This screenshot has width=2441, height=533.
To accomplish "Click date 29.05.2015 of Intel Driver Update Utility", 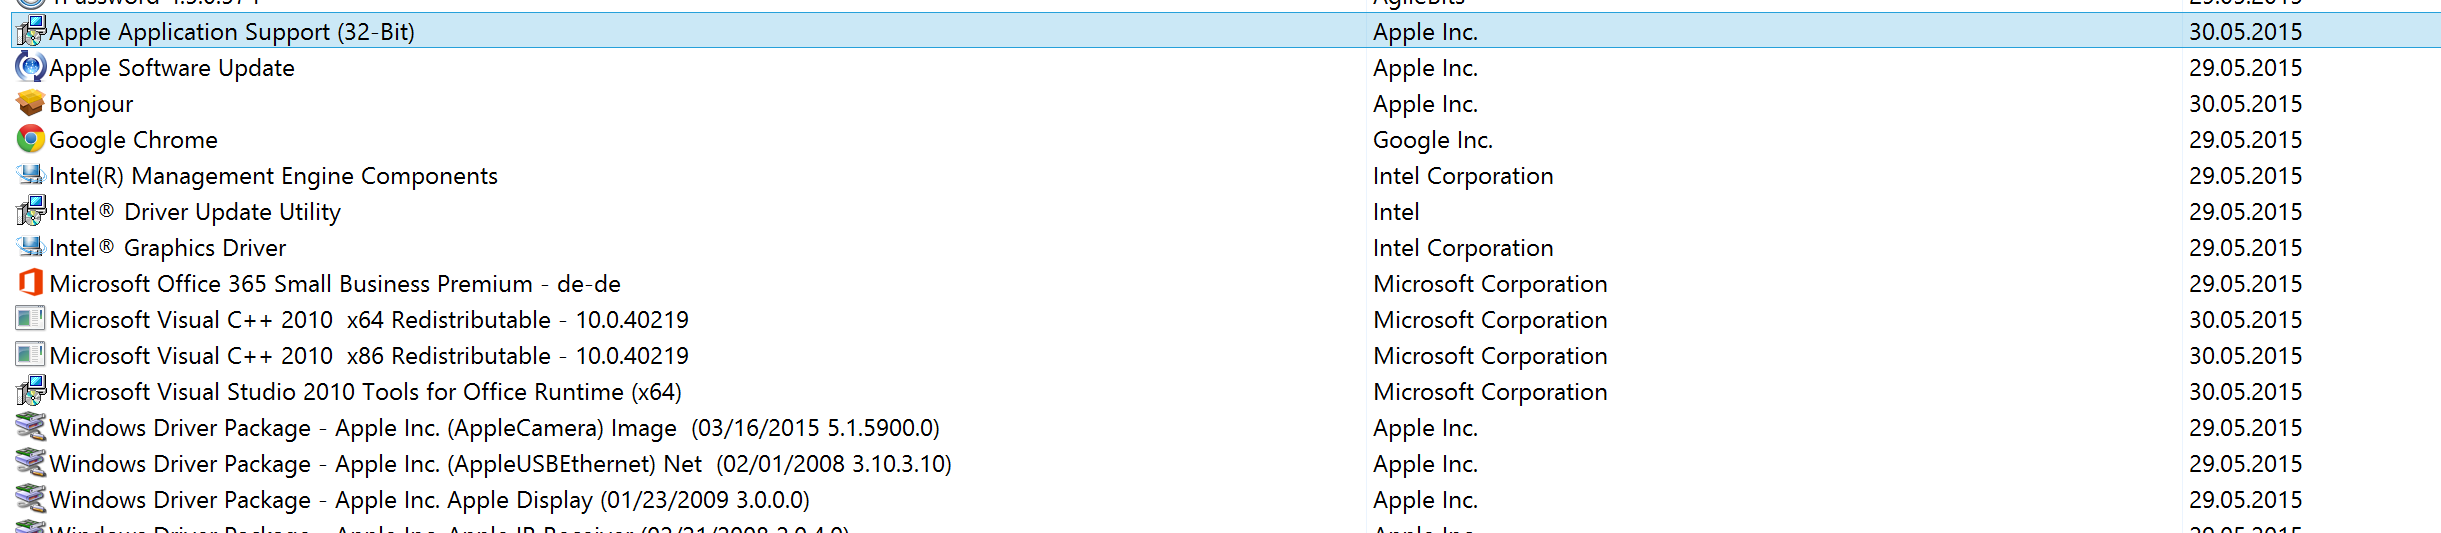I will [x=2245, y=212].
